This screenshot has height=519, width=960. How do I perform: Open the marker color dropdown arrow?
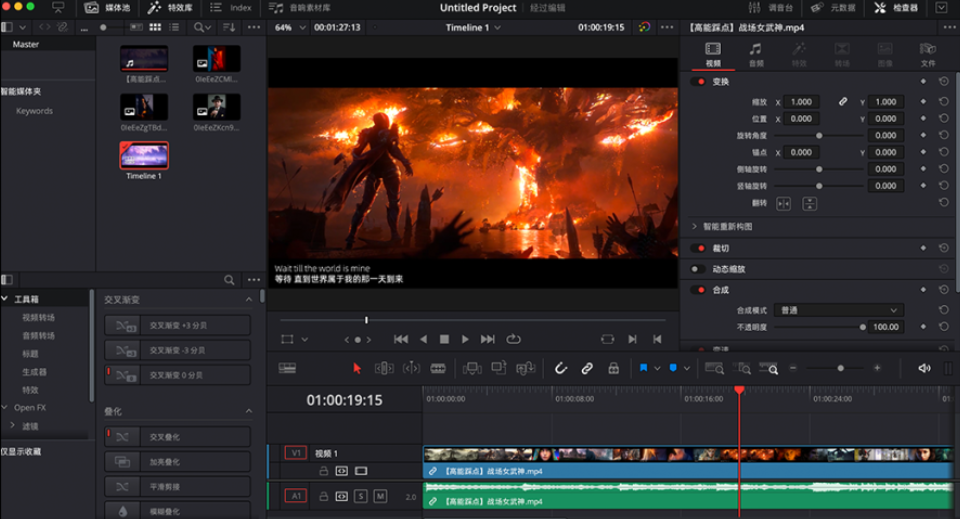tap(686, 368)
